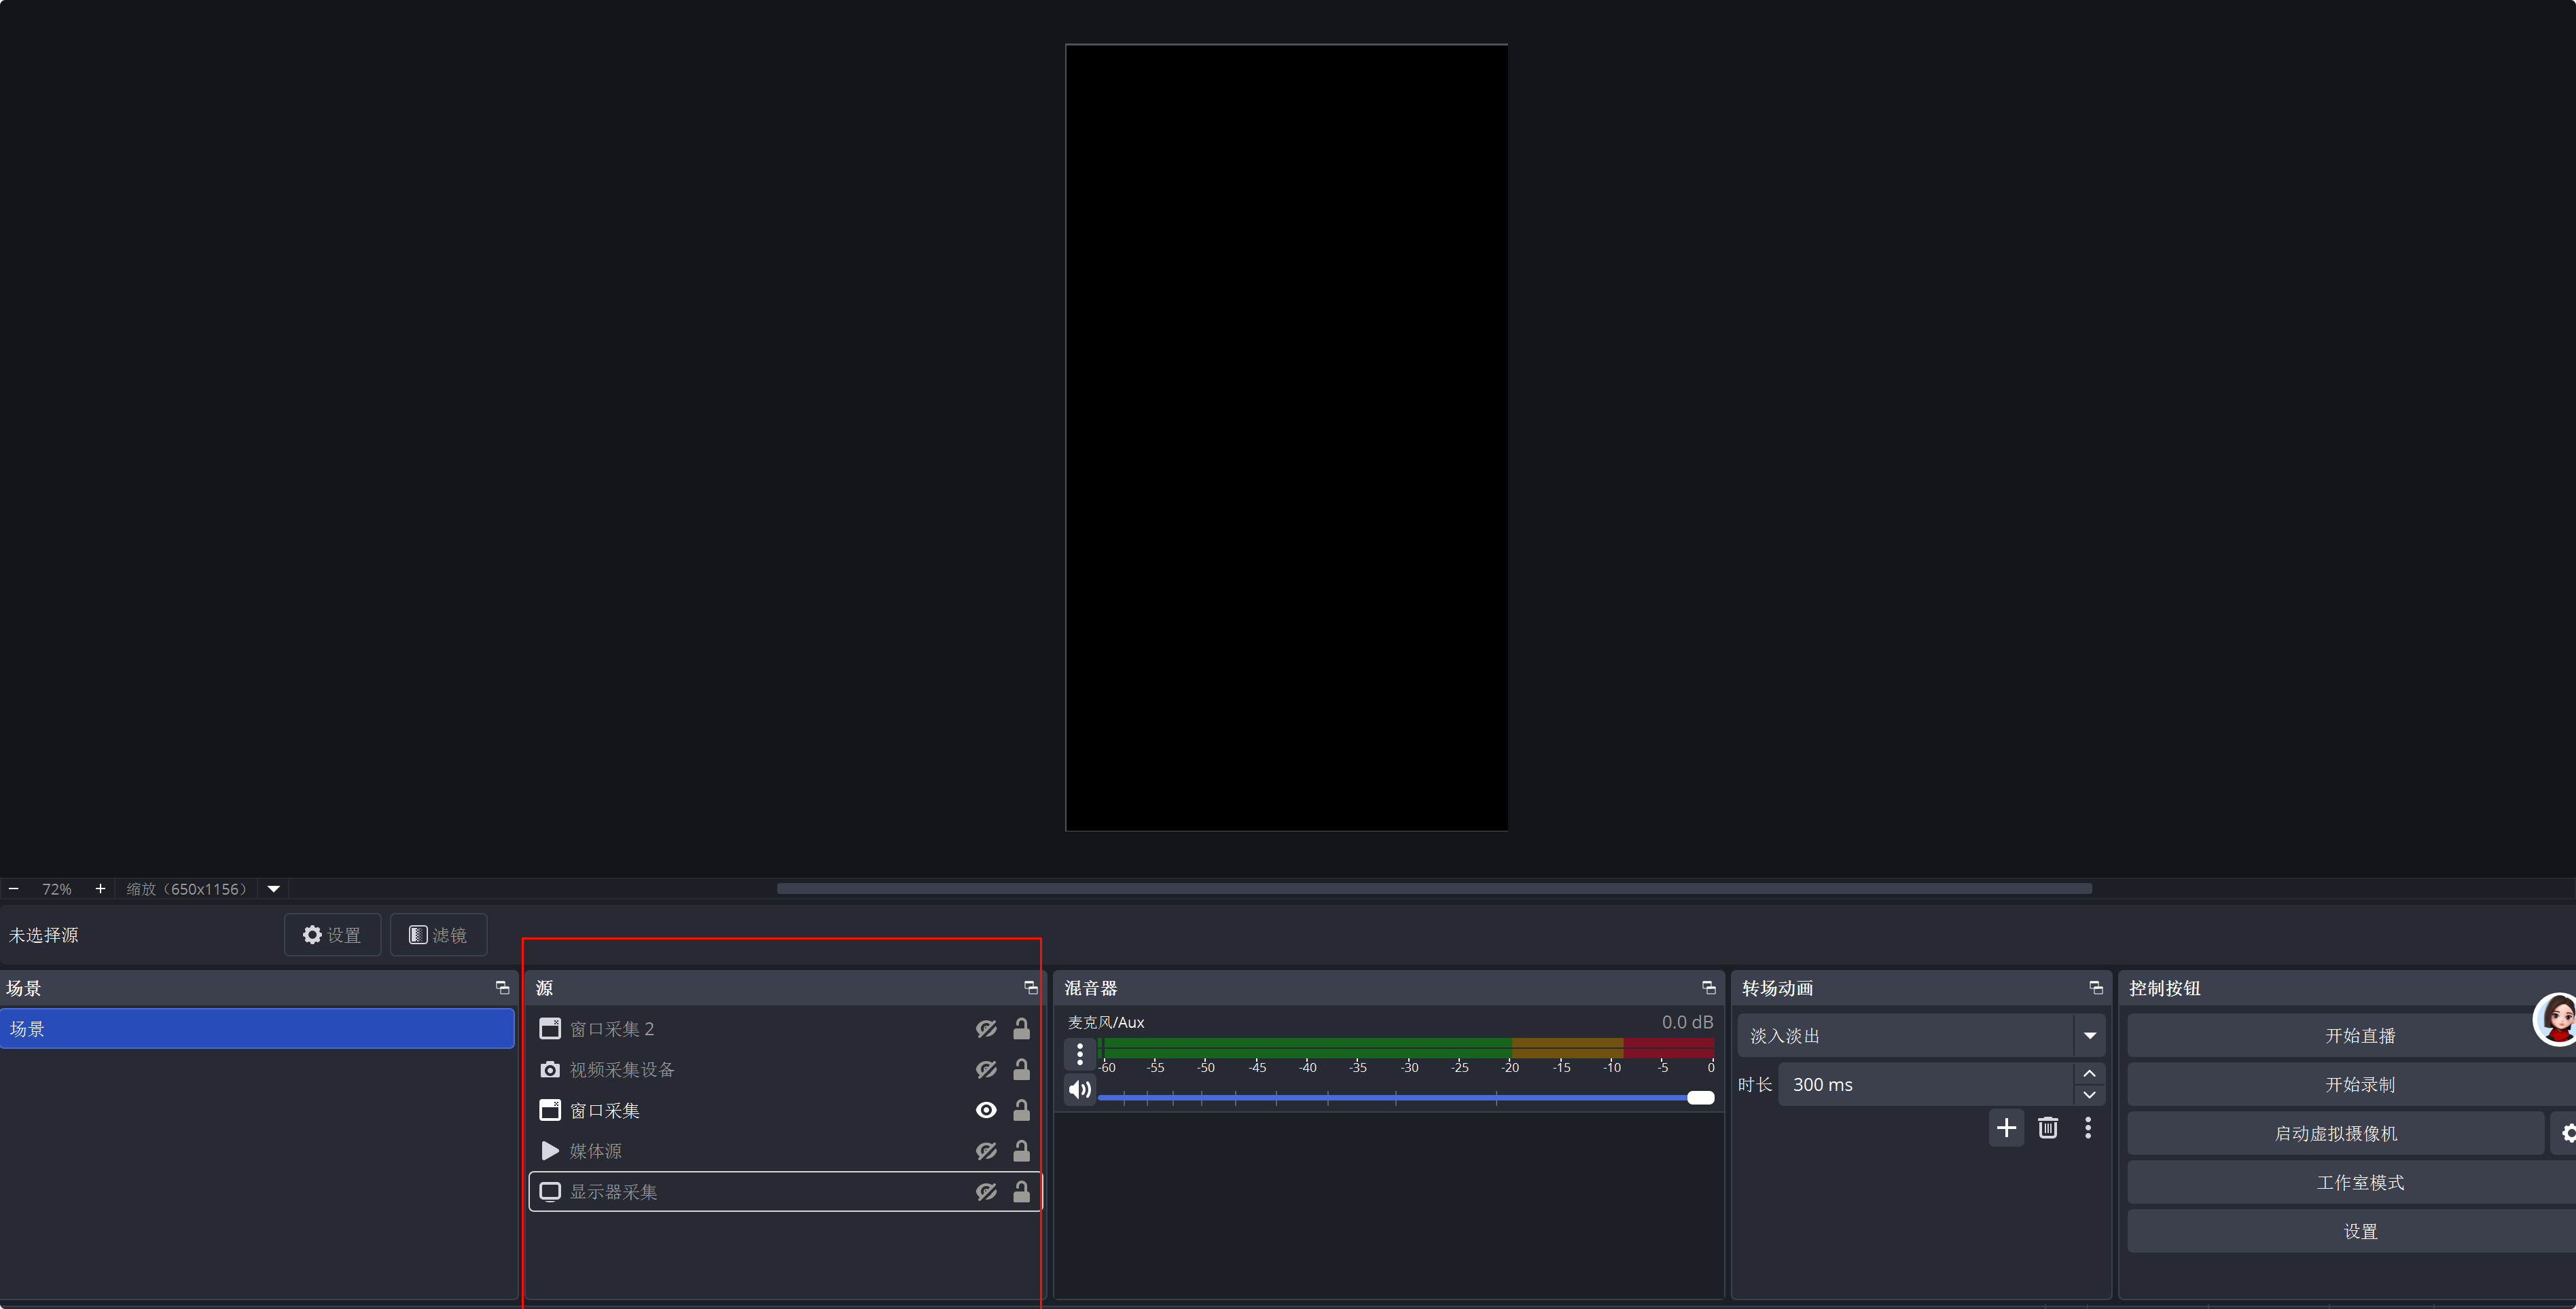Show the 媒体源 source

coord(986,1151)
